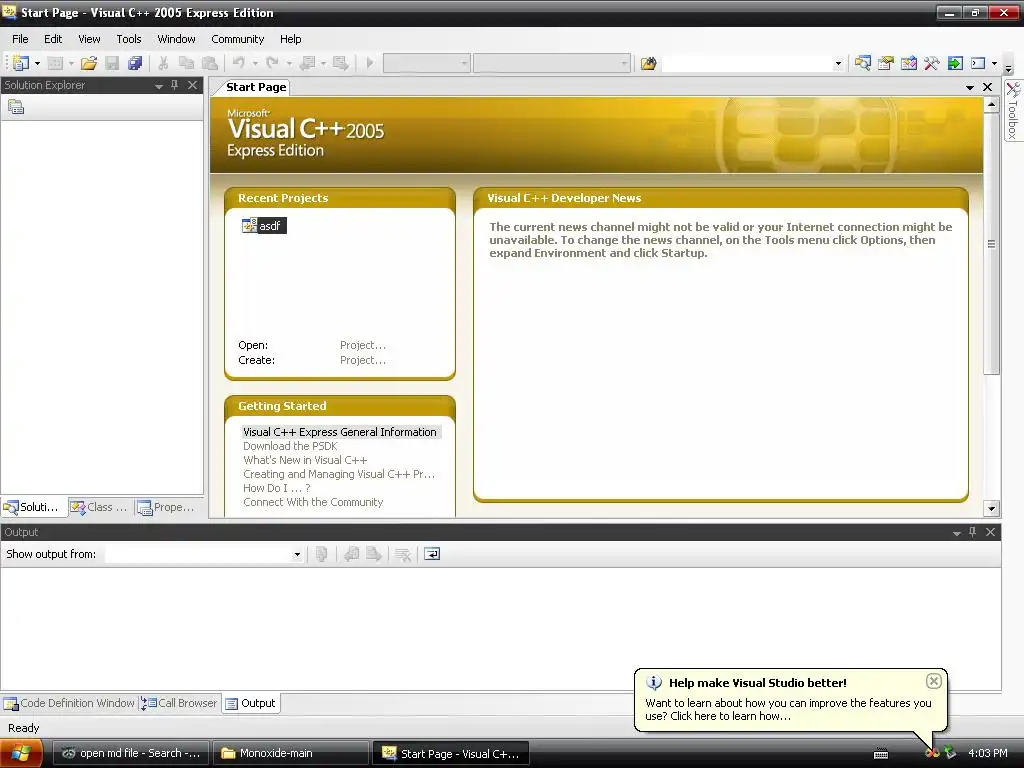
Task: Click the Windows Start button
Action: pyautogui.click(x=21, y=754)
